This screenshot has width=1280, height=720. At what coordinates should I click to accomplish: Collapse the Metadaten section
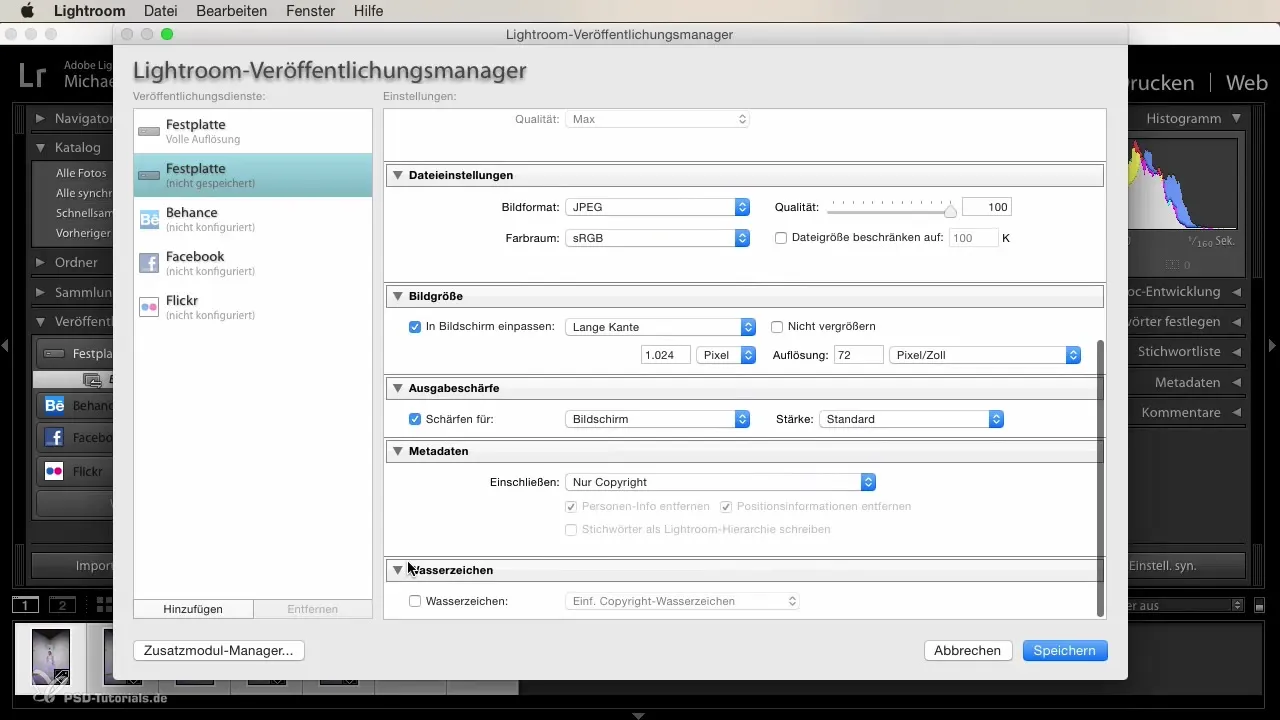tap(397, 451)
